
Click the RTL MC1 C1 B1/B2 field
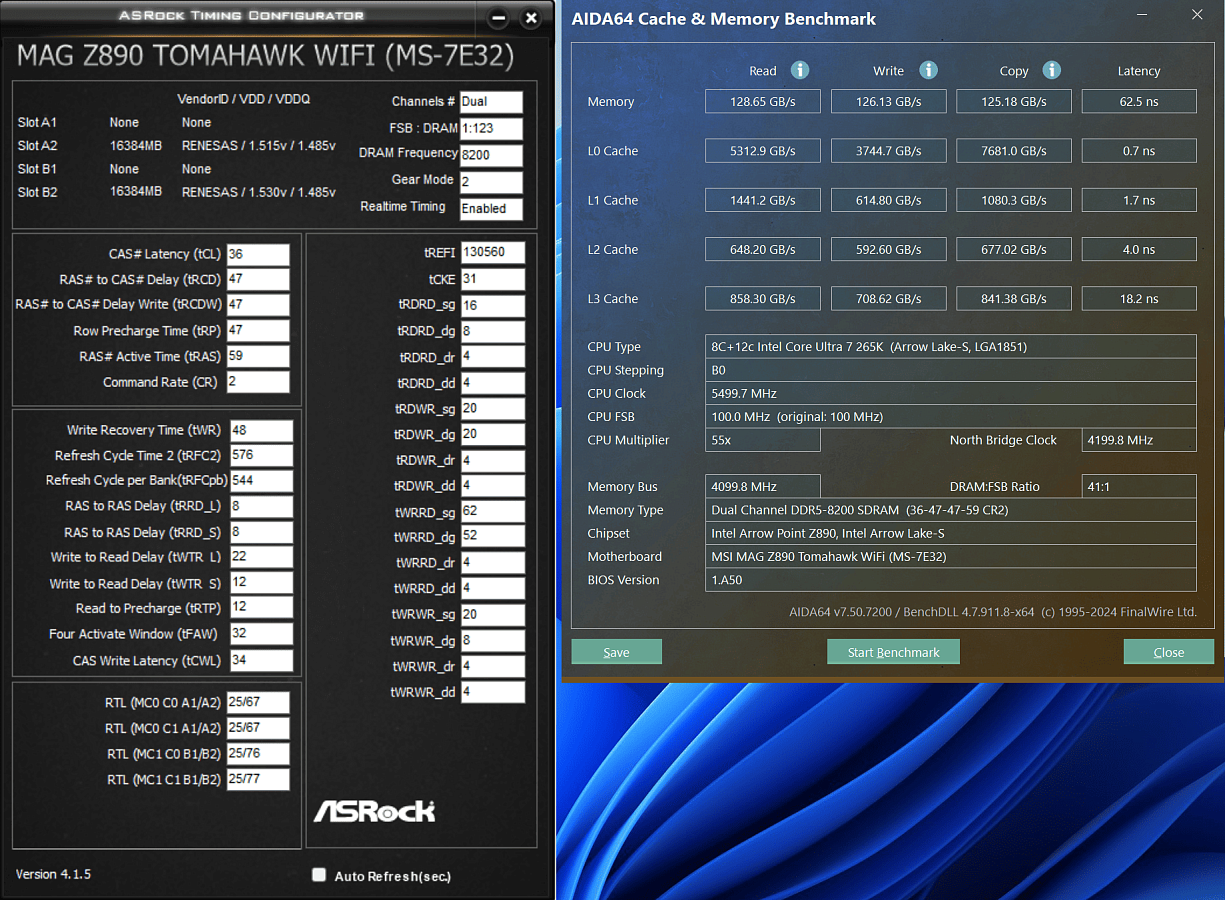coord(258,780)
